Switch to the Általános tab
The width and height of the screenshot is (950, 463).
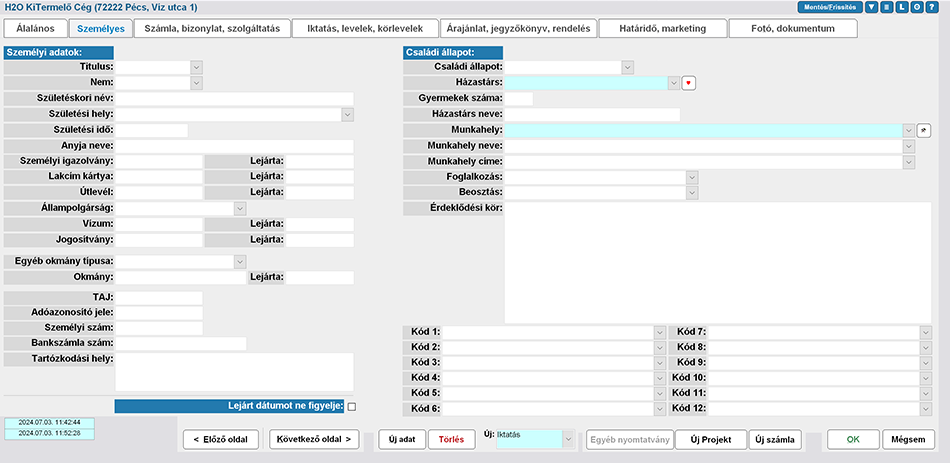35,29
